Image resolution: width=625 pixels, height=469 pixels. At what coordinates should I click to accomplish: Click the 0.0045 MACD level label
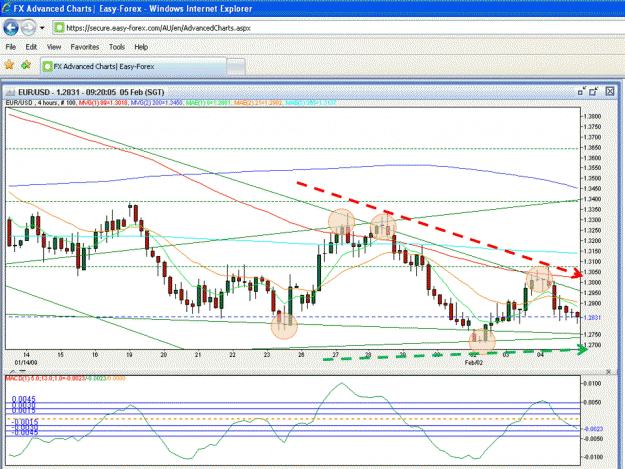[24, 399]
